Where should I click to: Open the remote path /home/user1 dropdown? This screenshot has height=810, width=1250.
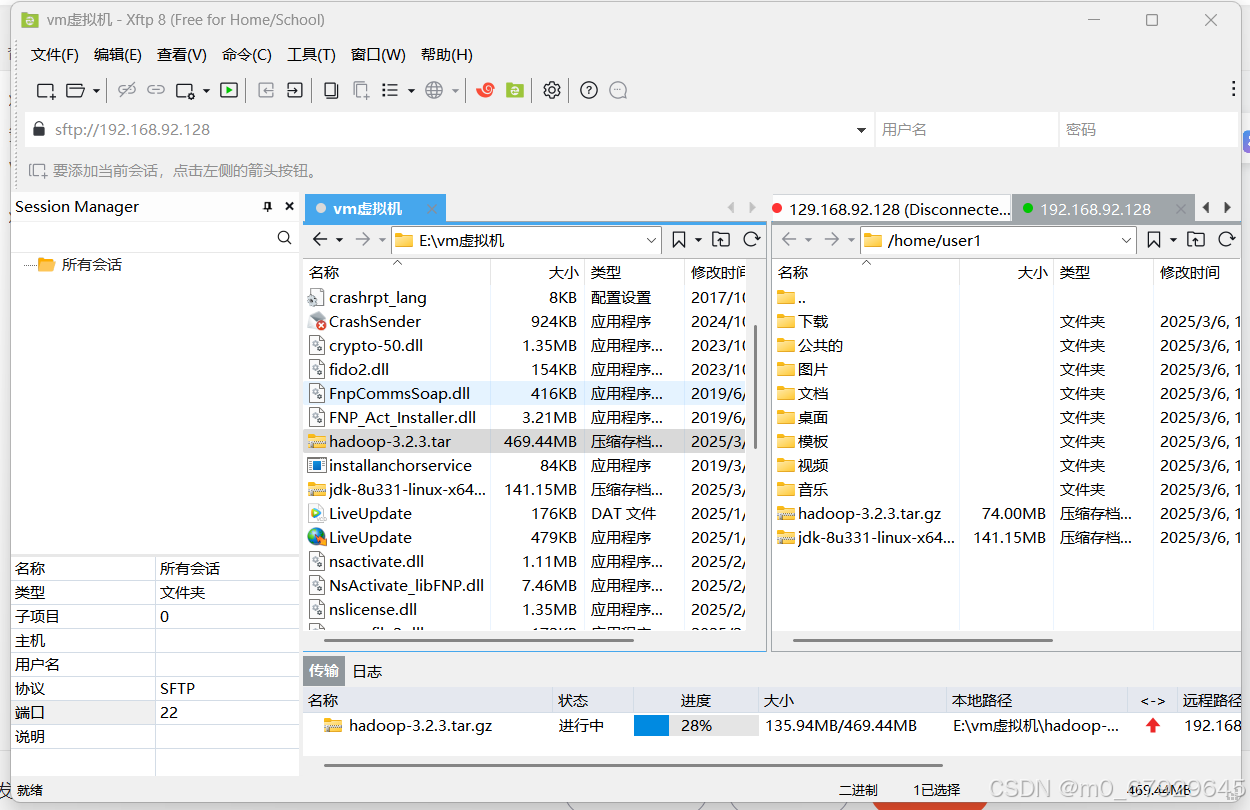[x=1126, y=240]
